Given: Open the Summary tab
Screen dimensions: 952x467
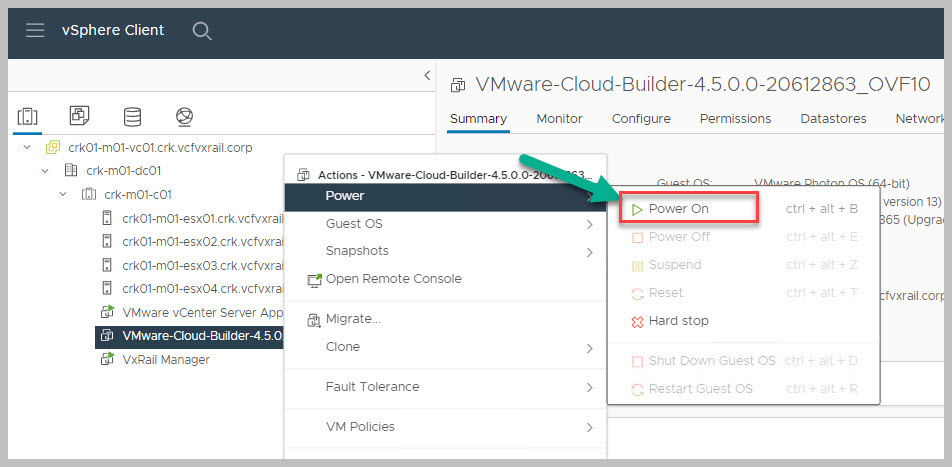Looking at the screenshot, I should (x=478, y=119).
